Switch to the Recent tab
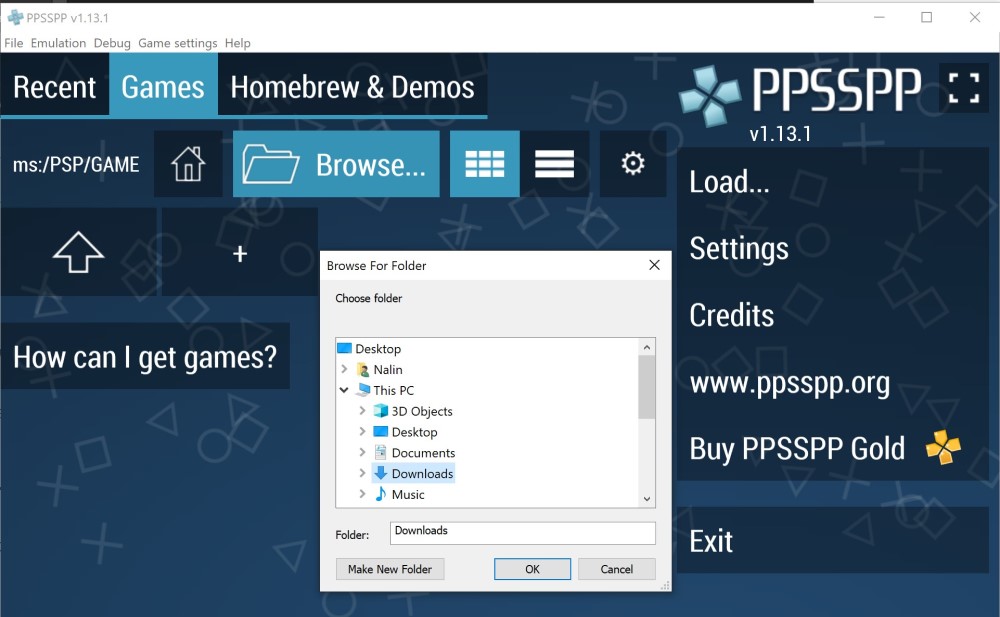 [55, 87]
